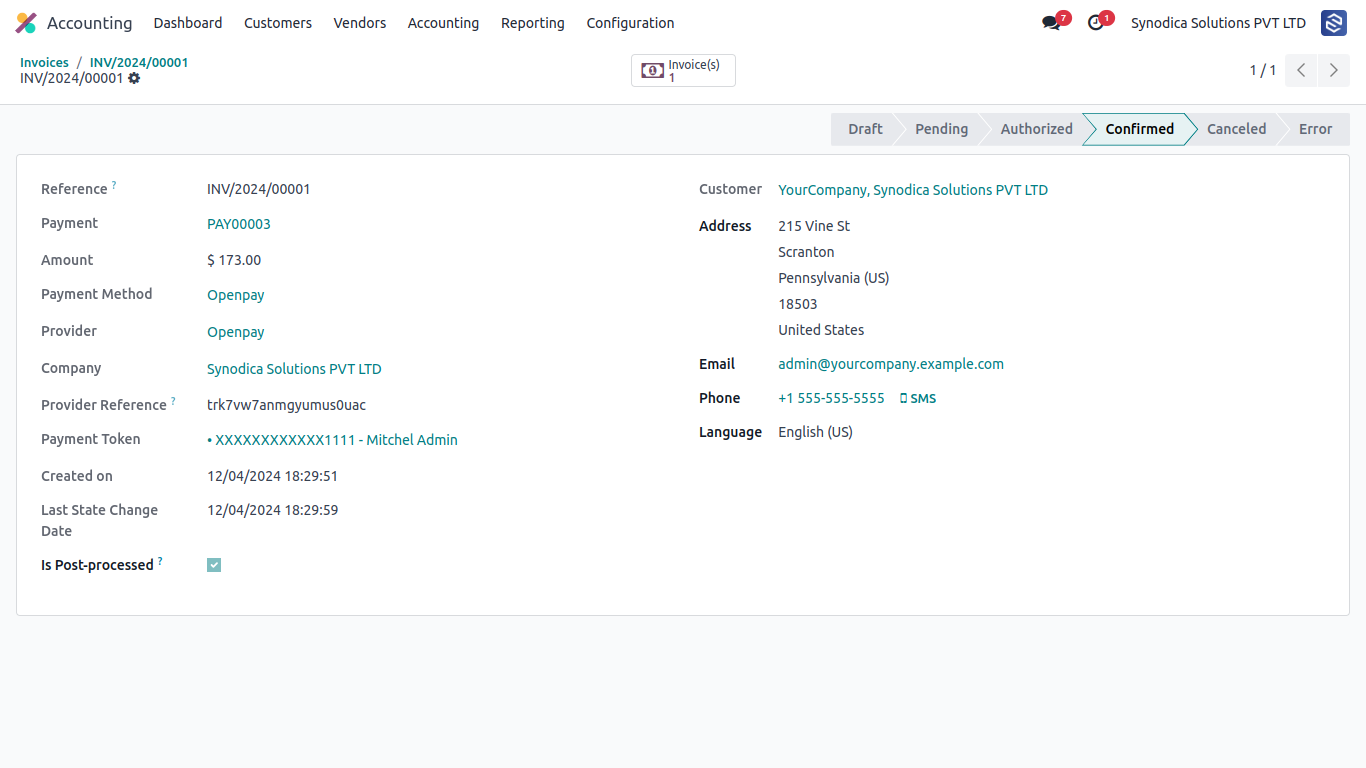Click the amount $ 173.00
Screen dimensions: 1366x768
(x=234, y=260)
